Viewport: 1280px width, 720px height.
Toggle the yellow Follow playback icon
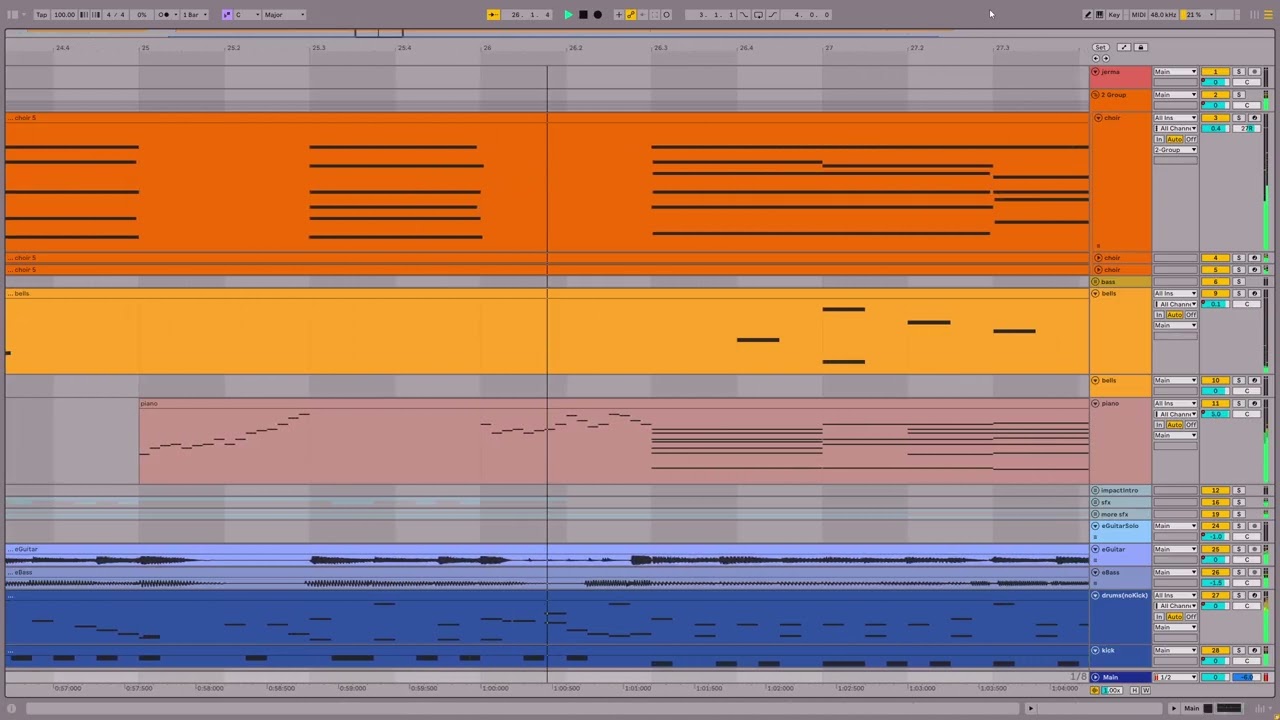pos(493,15)
